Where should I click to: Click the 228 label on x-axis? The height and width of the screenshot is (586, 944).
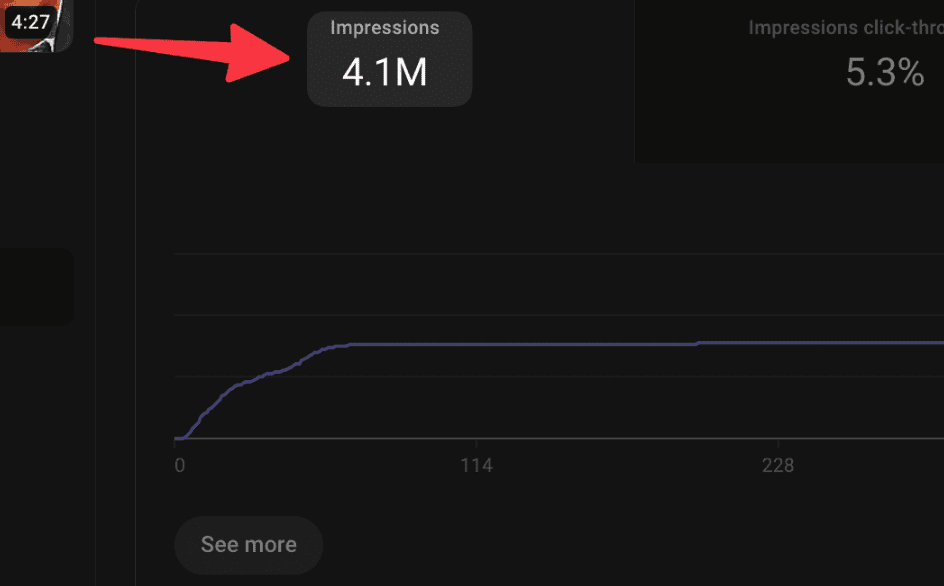[777, 466]
